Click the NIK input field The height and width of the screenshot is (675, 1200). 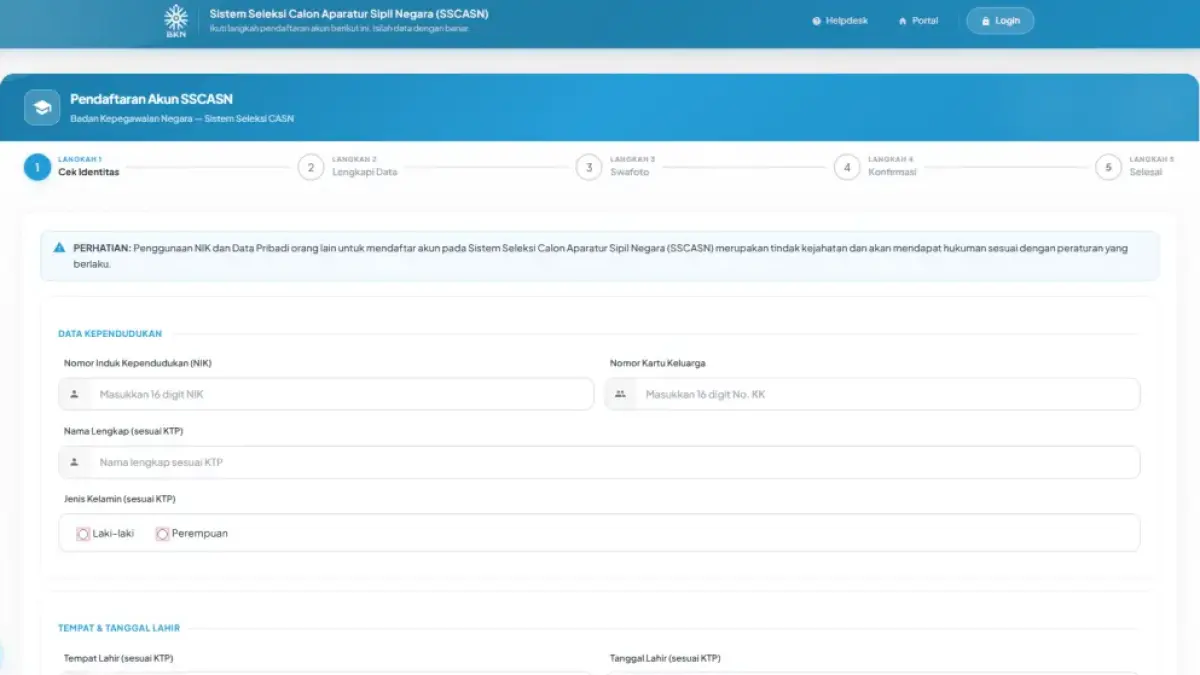click(x=326, y=394)
